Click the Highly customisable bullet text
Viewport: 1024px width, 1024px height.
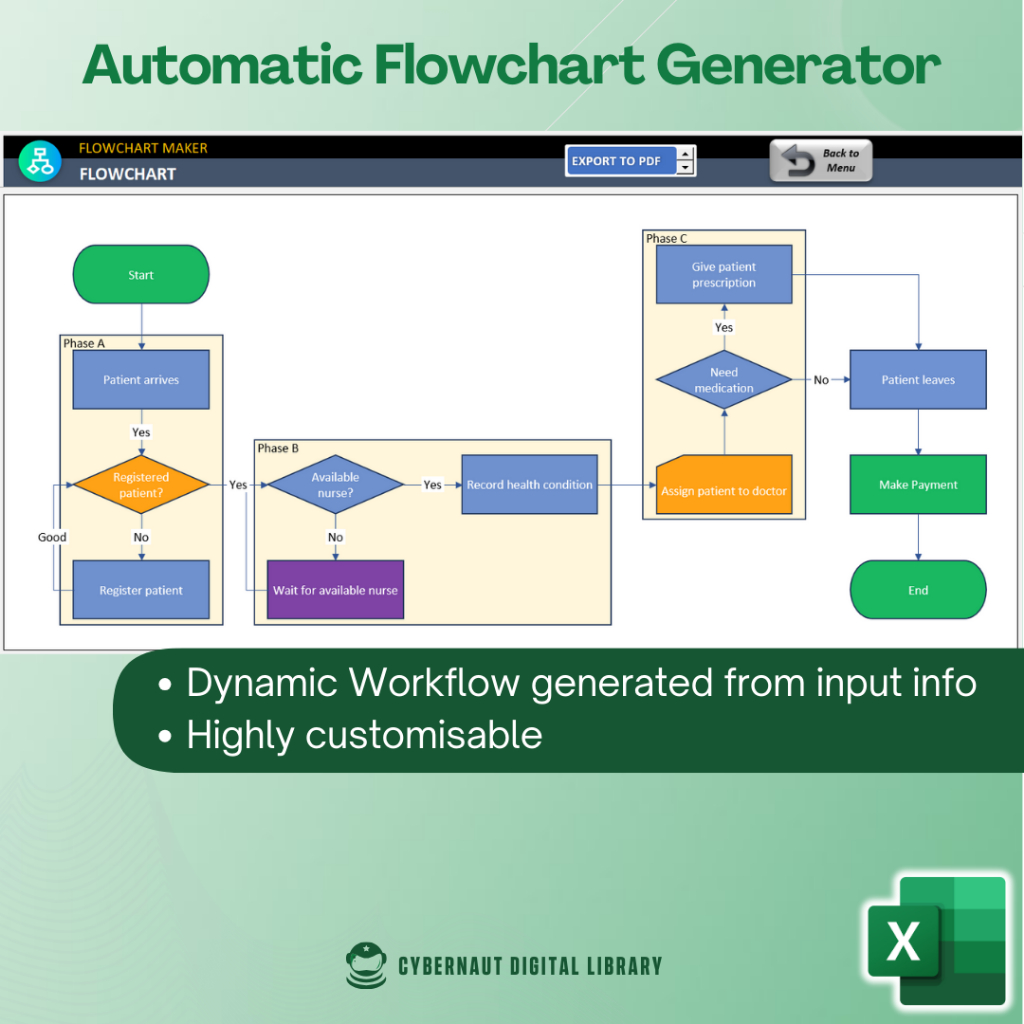tap(364, 735)
